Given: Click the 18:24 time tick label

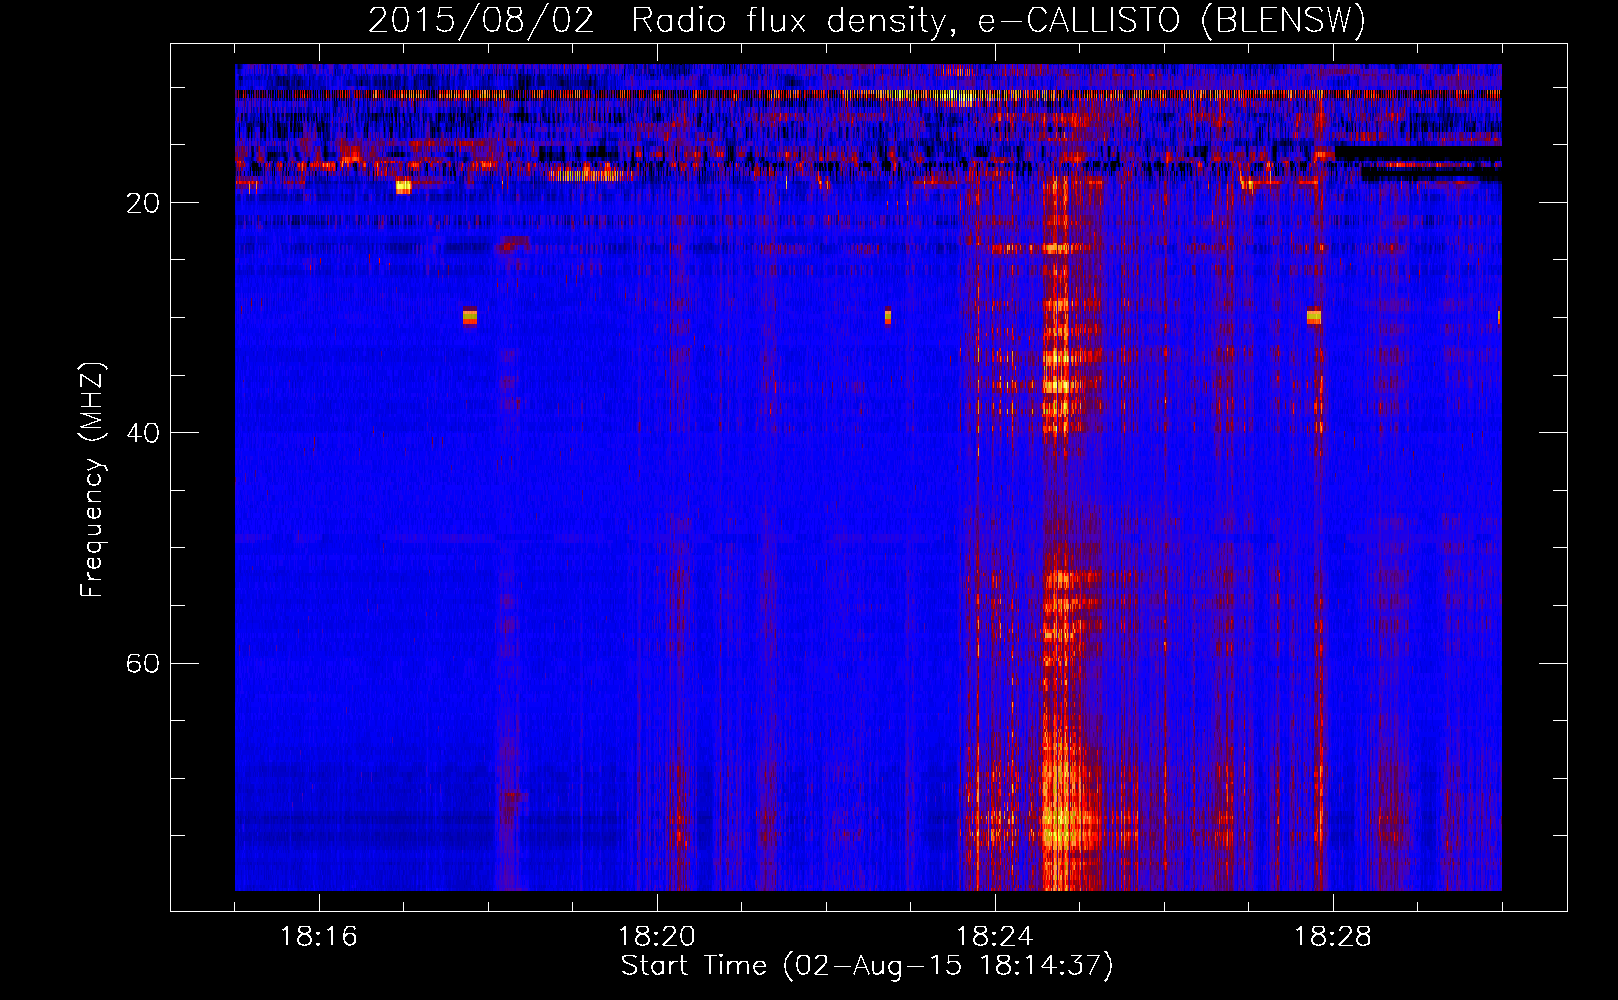Looking at the screenshot, I should pyautogui.click(x=995, y=937).
